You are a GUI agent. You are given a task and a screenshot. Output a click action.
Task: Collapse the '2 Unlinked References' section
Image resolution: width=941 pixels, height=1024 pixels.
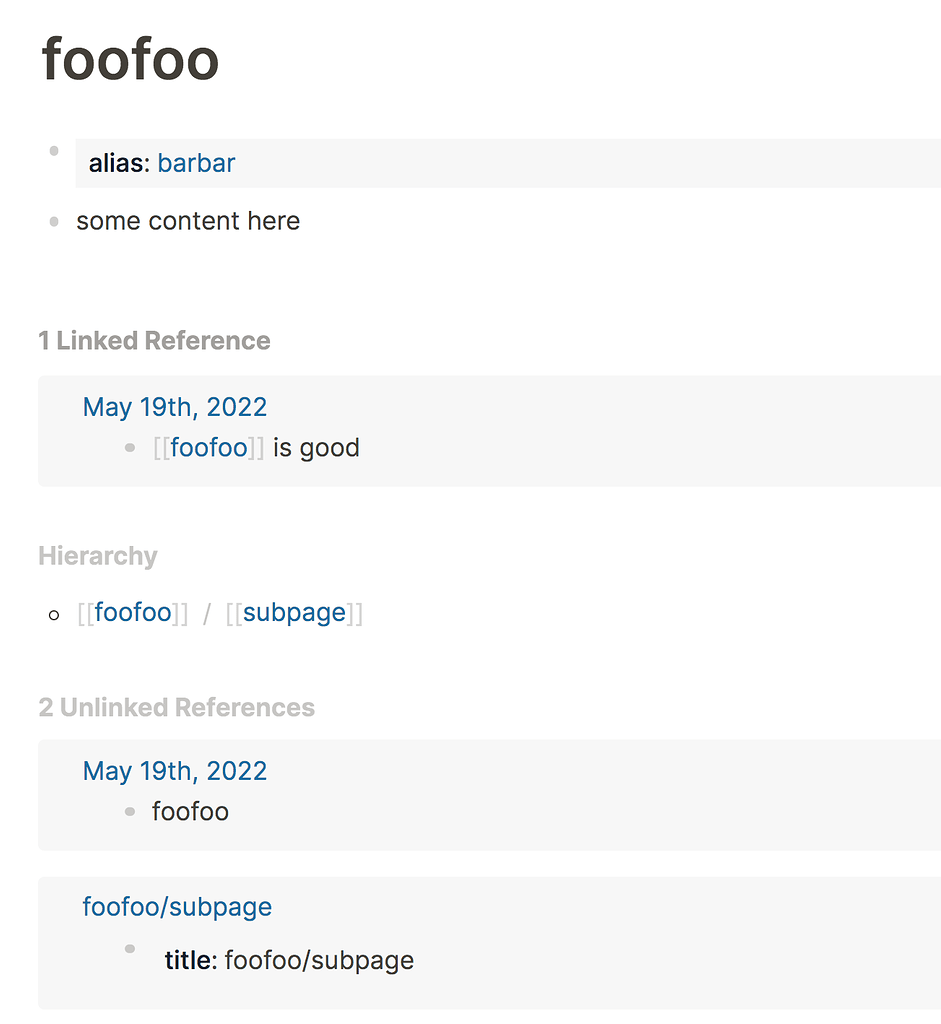tap(176, 707)
